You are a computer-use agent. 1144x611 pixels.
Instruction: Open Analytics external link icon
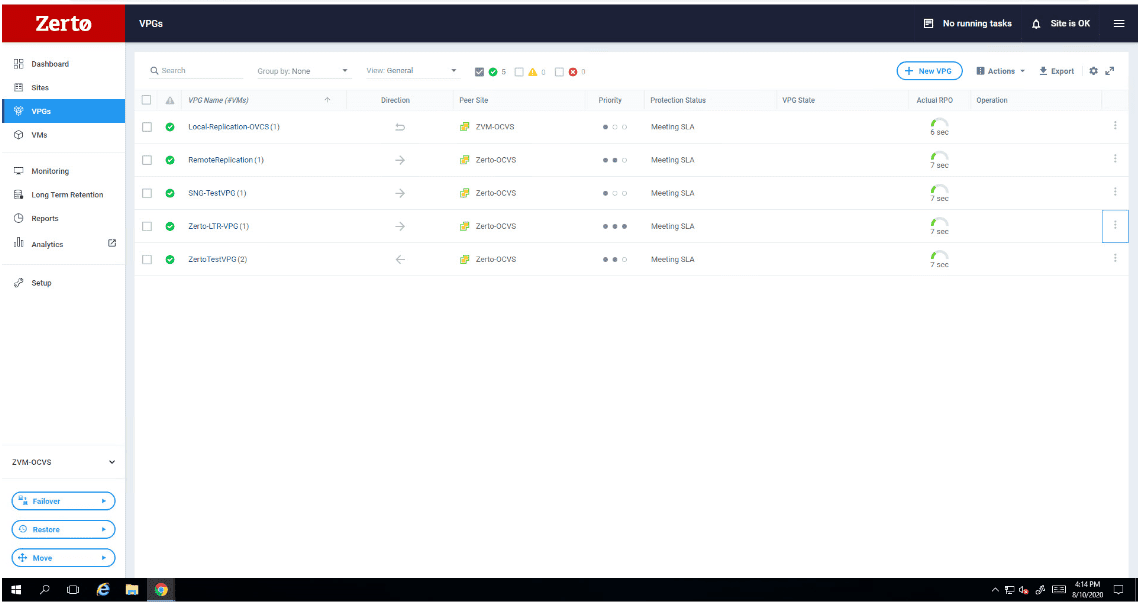(x=112, y=243)
